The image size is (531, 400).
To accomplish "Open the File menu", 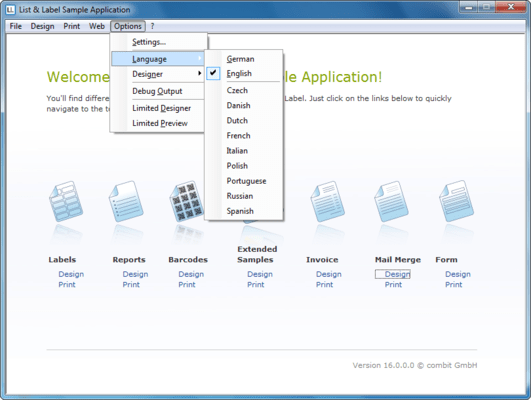I will (x=16, y=26).
